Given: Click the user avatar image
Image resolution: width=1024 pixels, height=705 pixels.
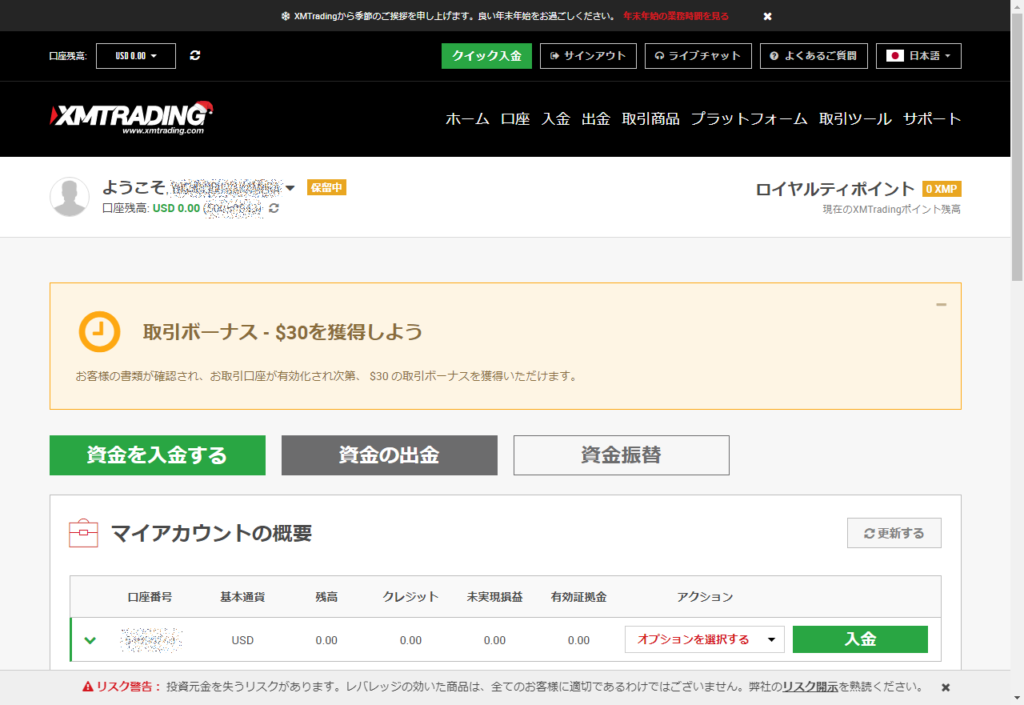Looking at the screenshot, I should click(70, 196).
